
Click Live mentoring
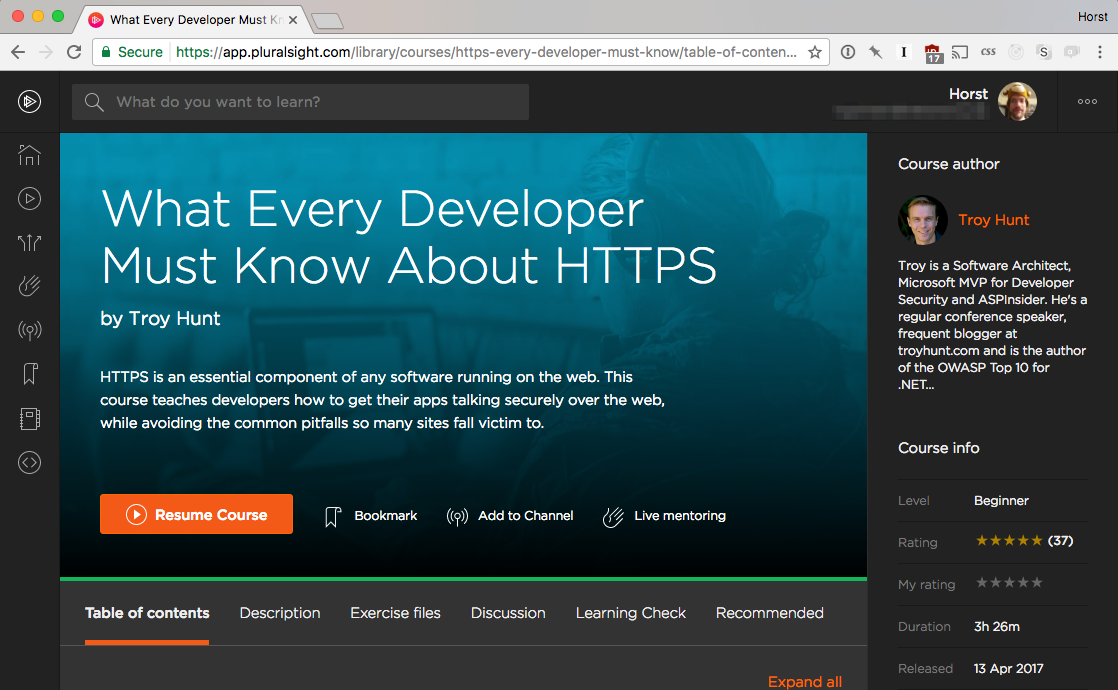point(665,515)
